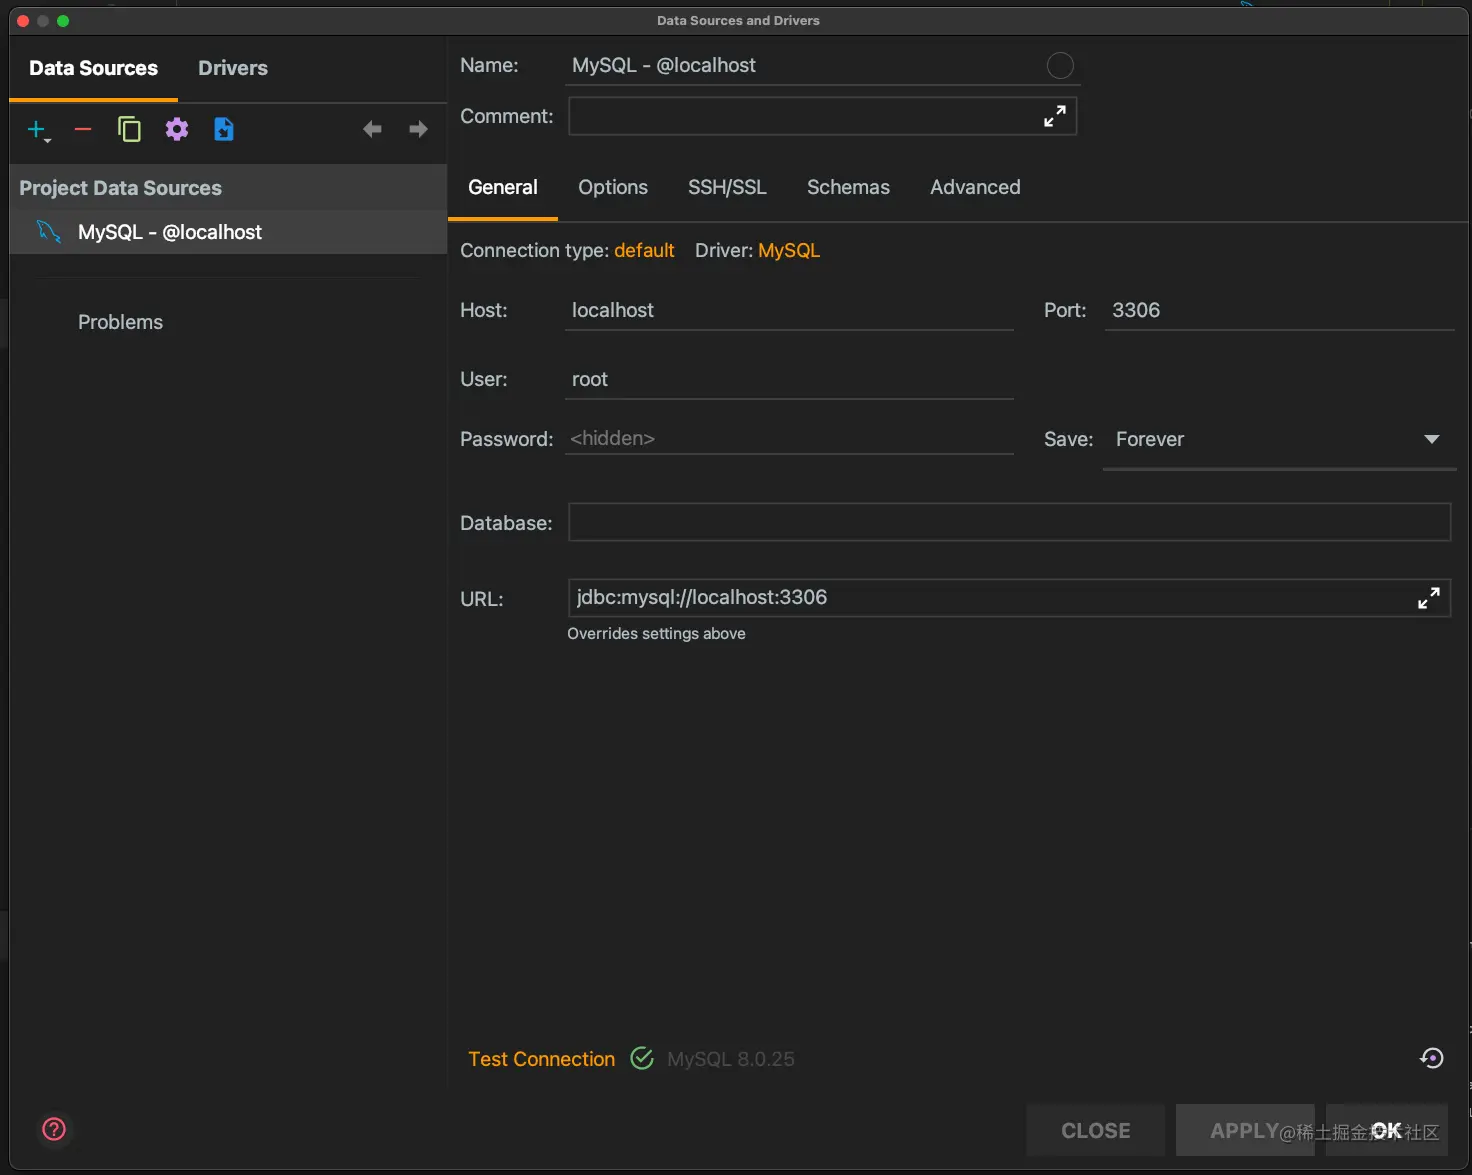Open the Options tab
Viewport: 1472px width, 1175px height.
(x=613, y=187)
